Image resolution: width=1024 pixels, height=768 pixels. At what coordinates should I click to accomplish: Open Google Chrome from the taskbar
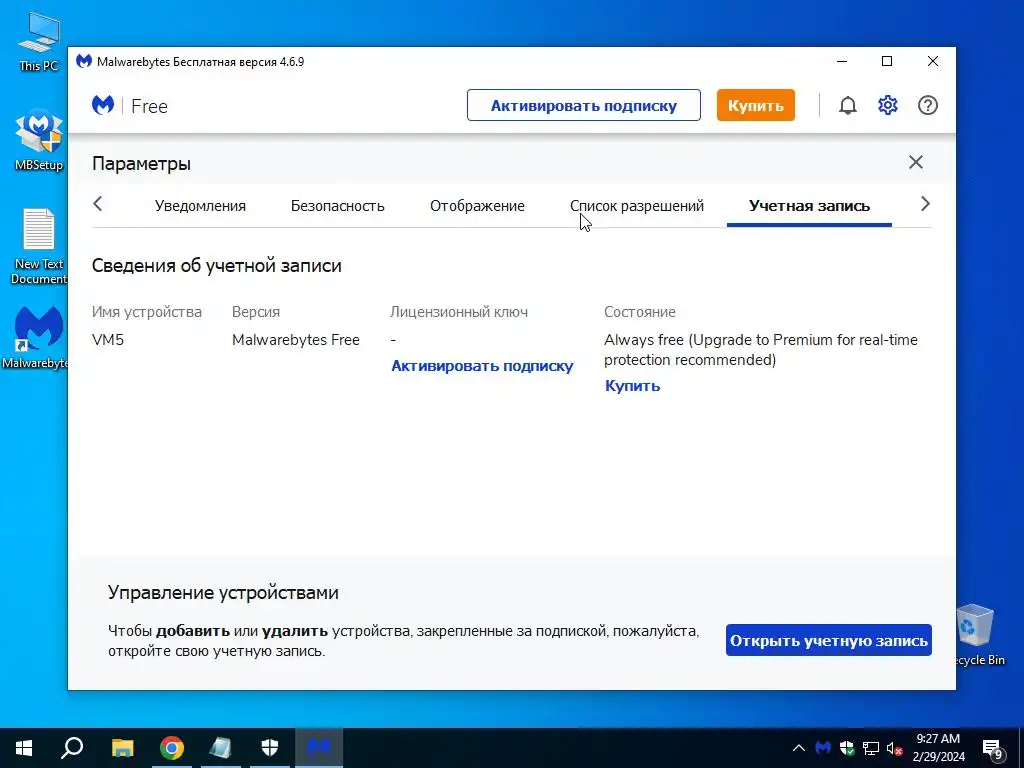click(172, 748)
